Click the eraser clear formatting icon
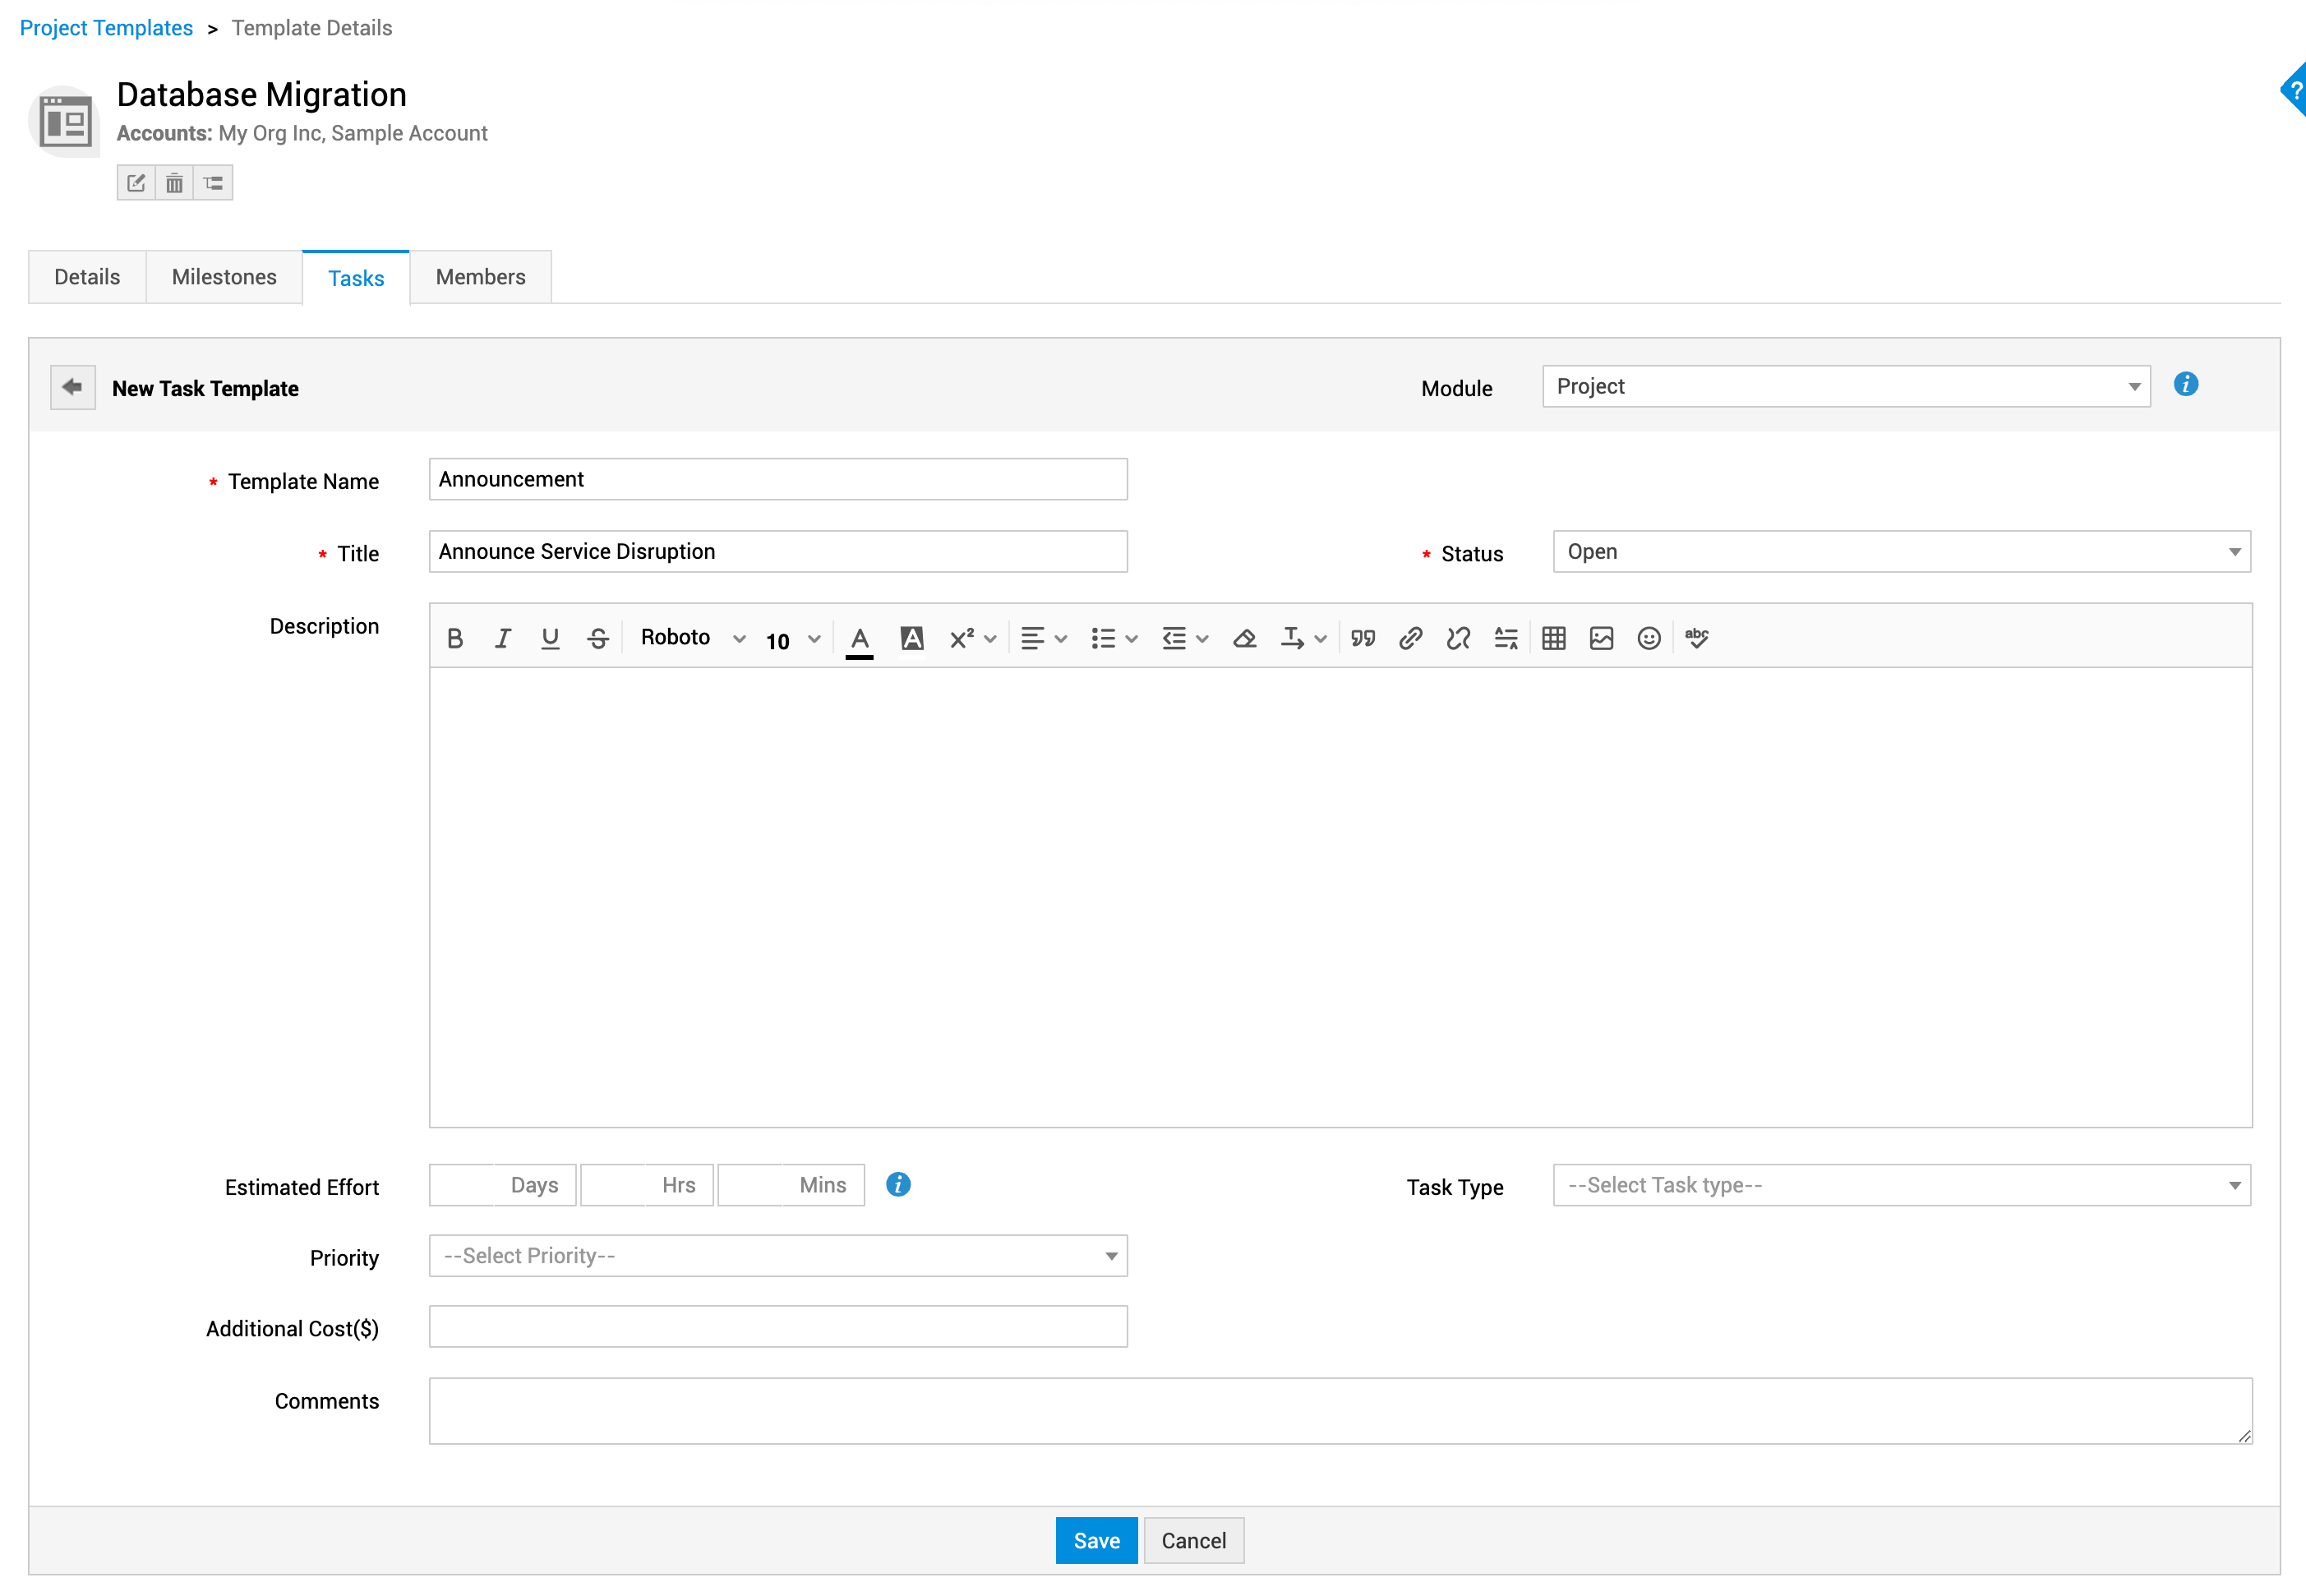 [x=1244, y=638]
